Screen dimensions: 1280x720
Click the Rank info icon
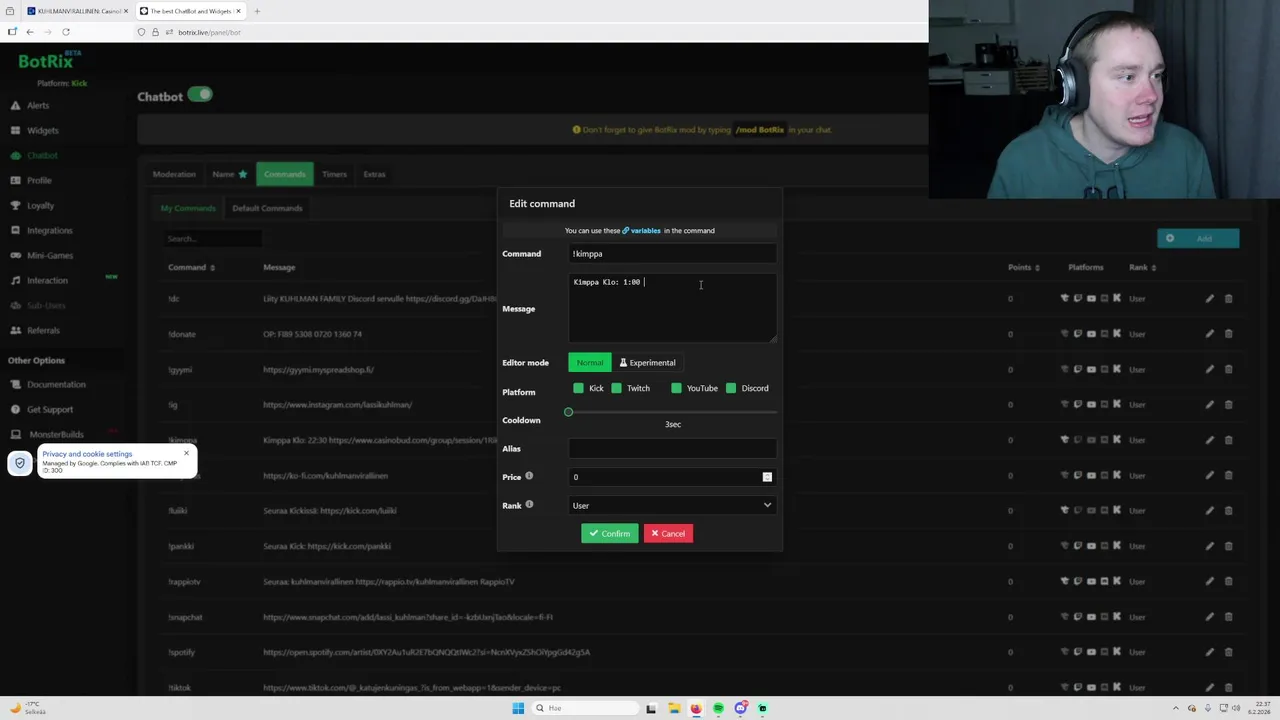529,504
